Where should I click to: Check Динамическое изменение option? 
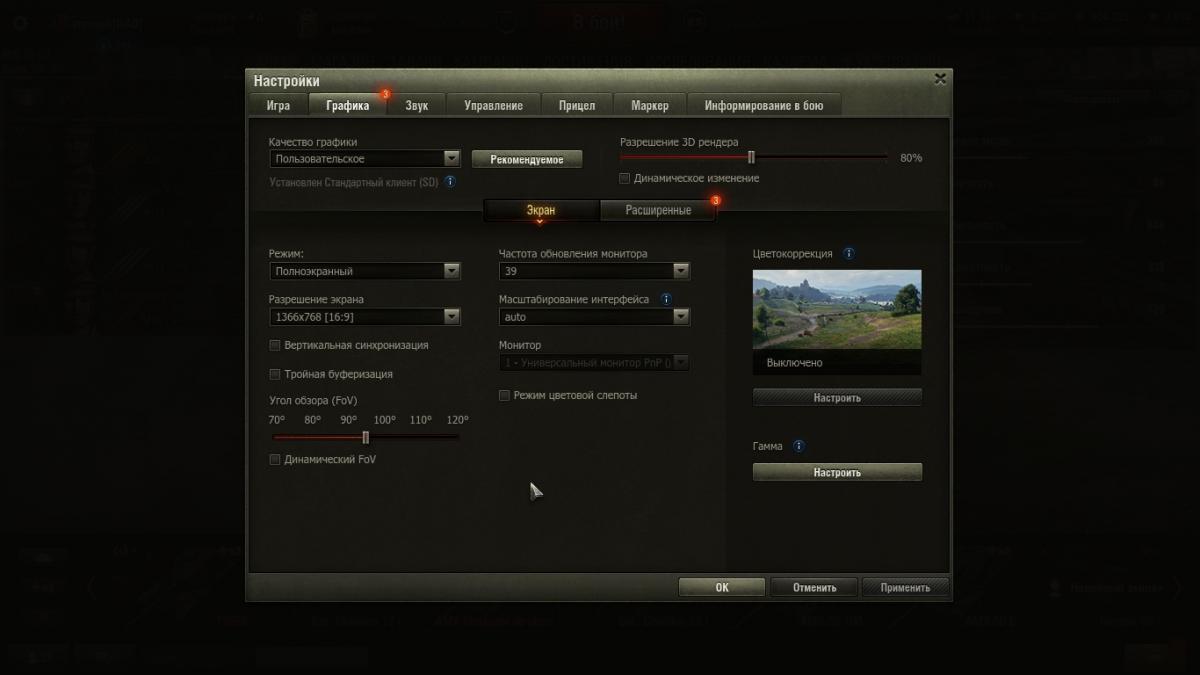[x=625, y=178]
